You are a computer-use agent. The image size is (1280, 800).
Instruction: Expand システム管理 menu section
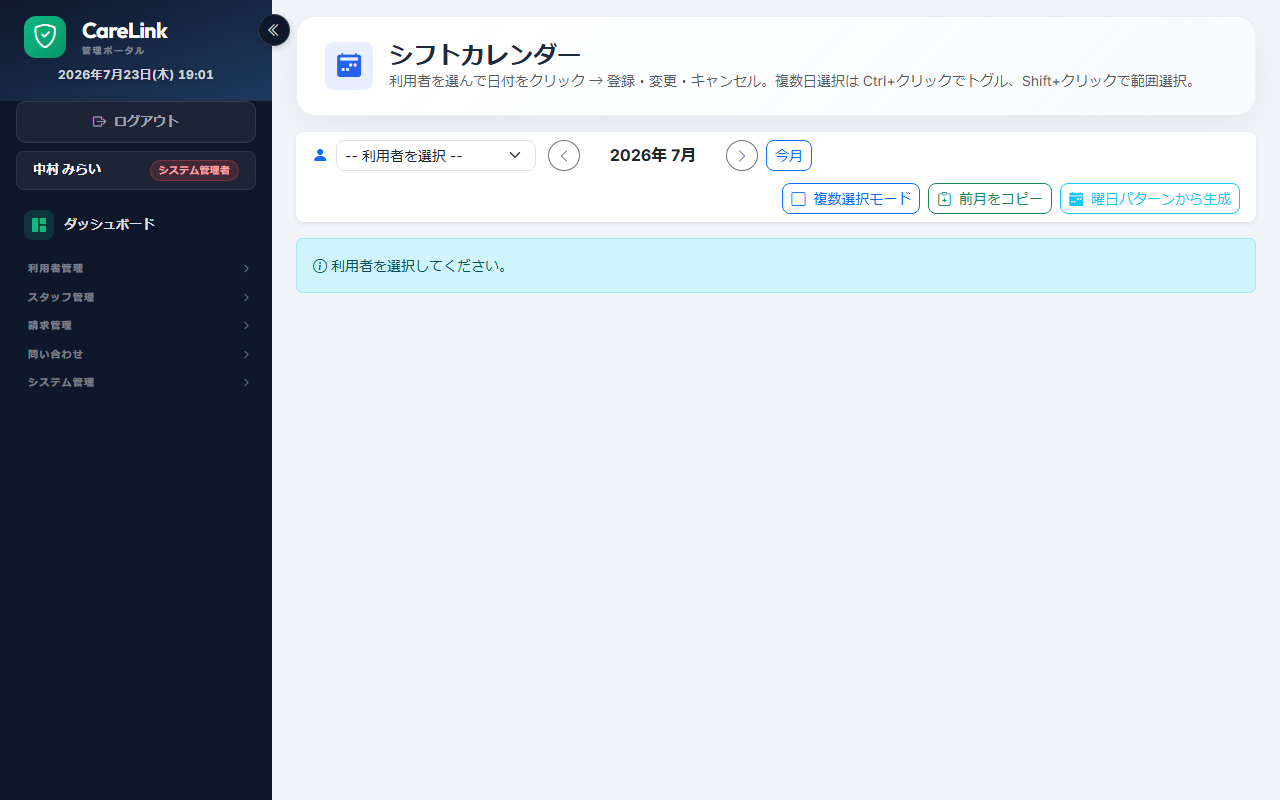pos(138,382)
